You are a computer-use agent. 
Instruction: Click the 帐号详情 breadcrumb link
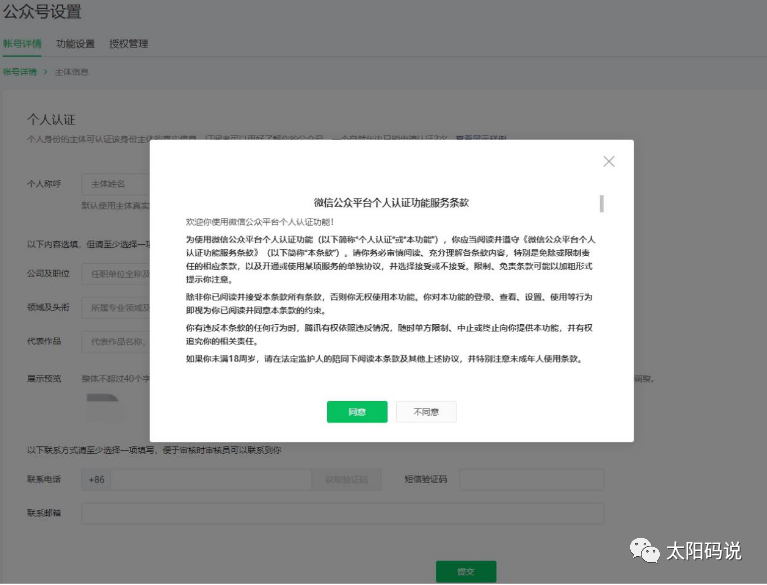click(20, 72)
